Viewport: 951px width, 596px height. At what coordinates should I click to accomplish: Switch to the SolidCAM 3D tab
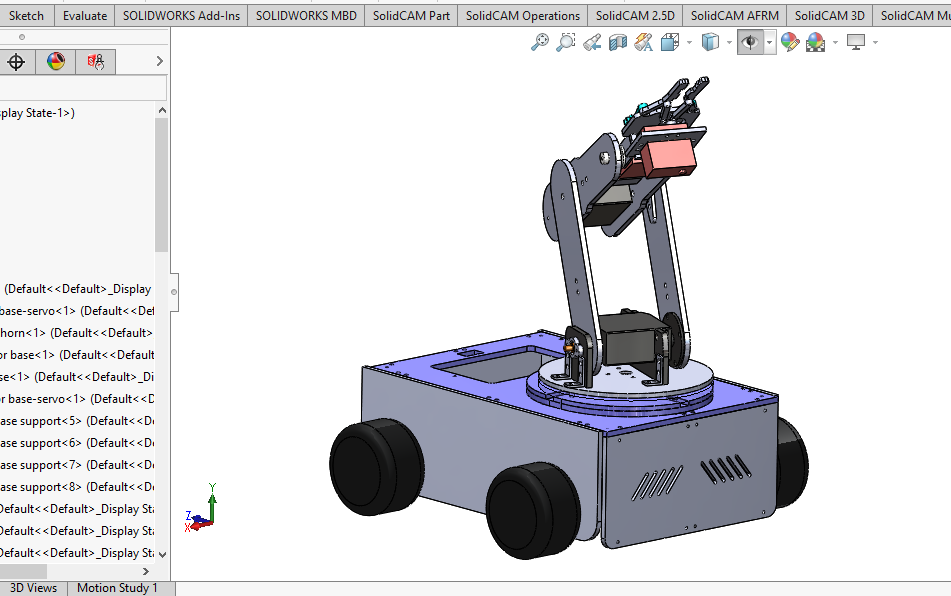830,16
